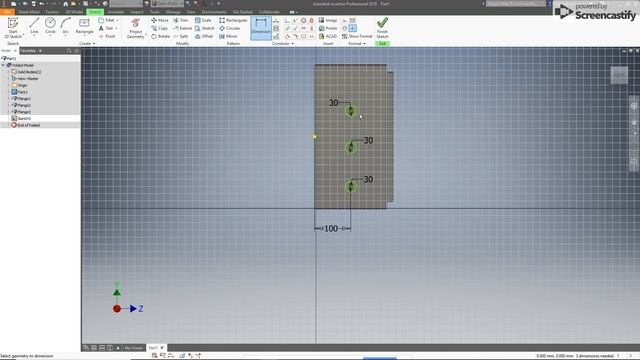Viewport: 640px width, 360px height.
Task: Search the model browser
Action: 69,51
